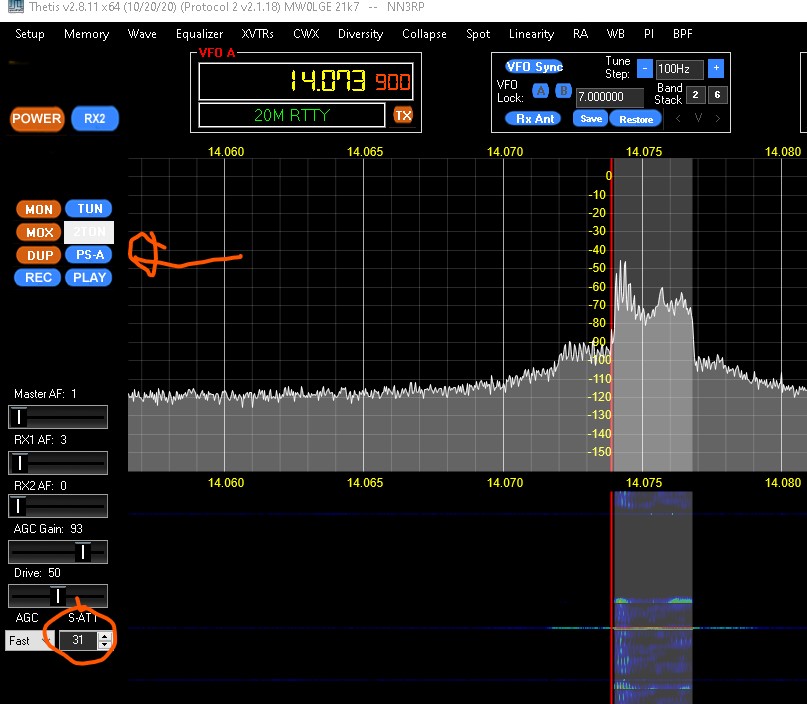
Task: Increase tune step with plus button
Action: tap(716, 68)
